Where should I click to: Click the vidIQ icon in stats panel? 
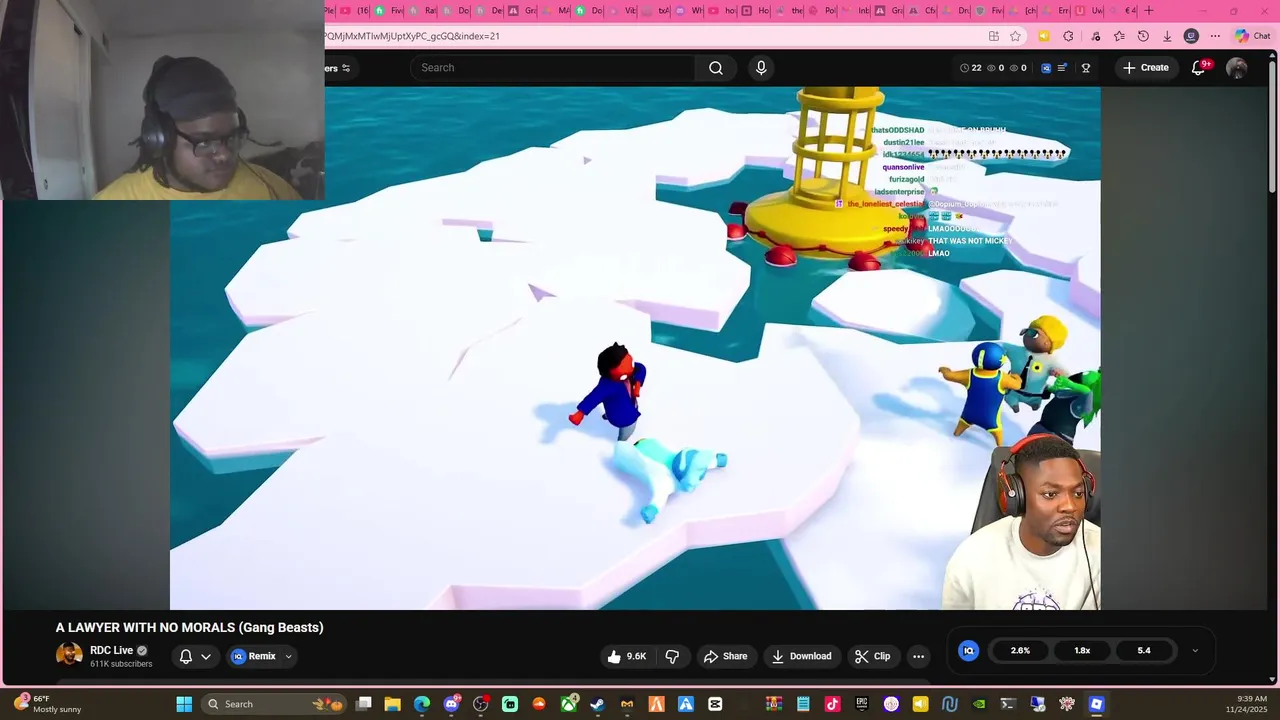[968, 650]
